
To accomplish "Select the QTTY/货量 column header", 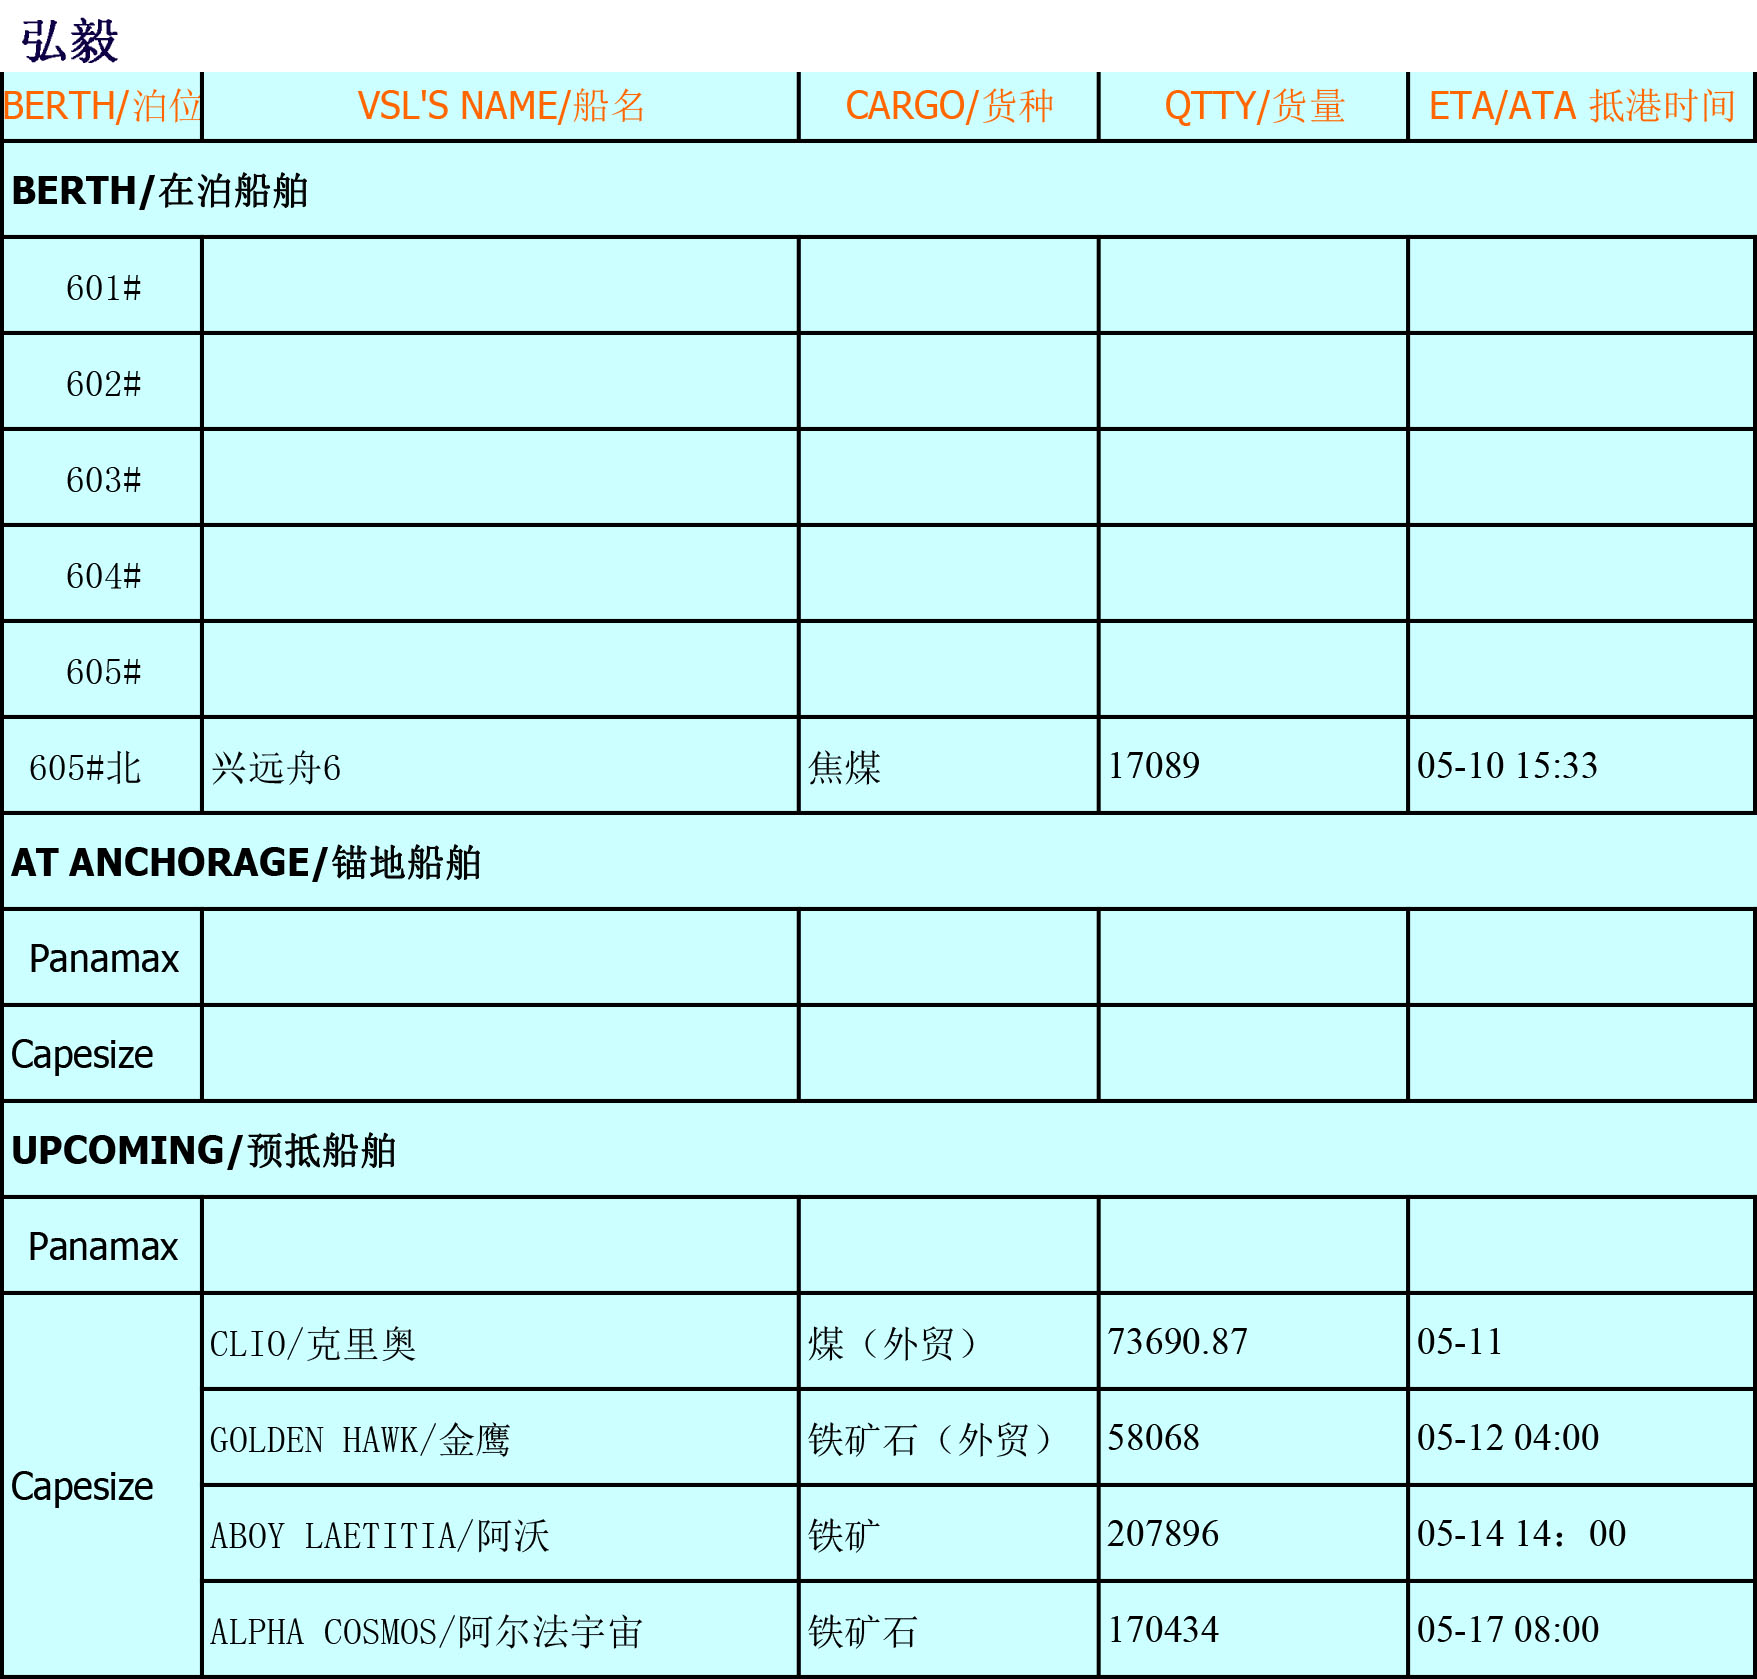I will (x=1253, y=106).
